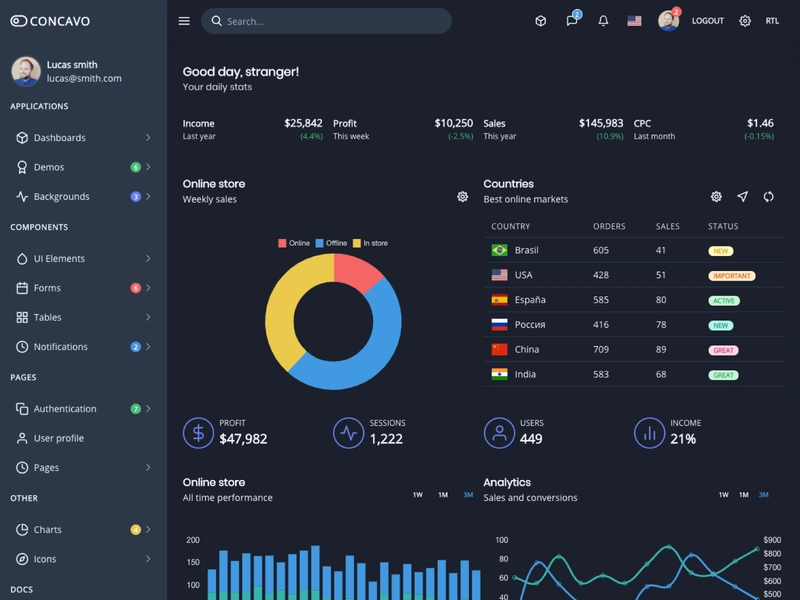Image resolution: width=800 pixels, height=600 pixels.
Task: Click the Users person circle icon
Action: pos(499,433)
